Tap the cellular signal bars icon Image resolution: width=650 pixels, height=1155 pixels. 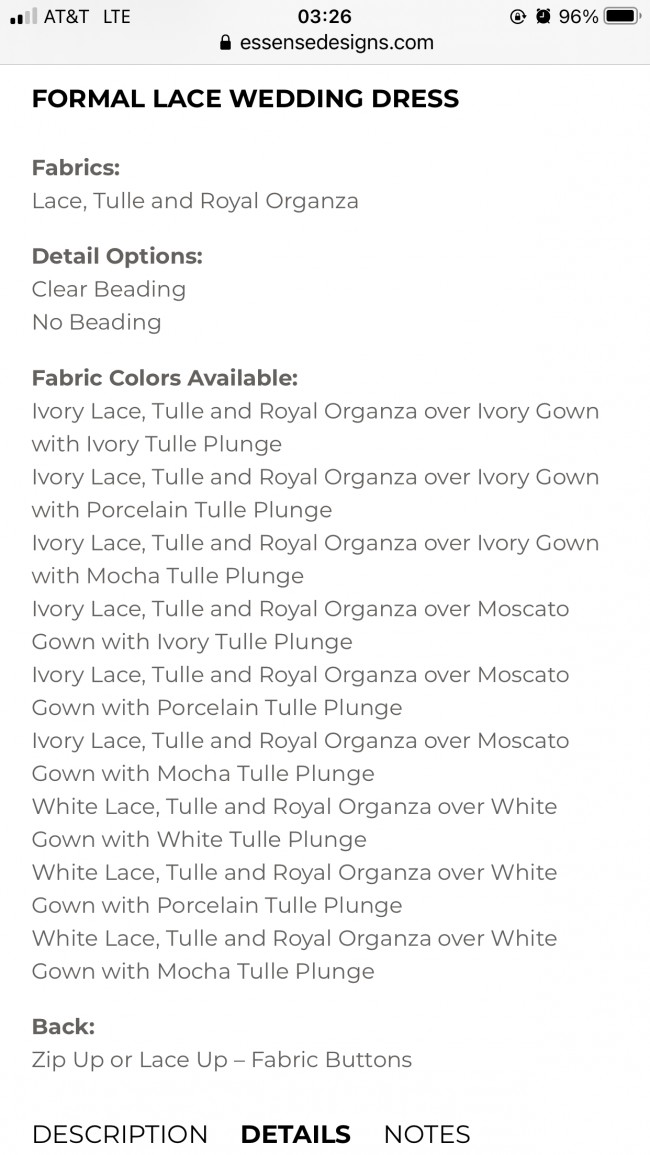(22, 17)
